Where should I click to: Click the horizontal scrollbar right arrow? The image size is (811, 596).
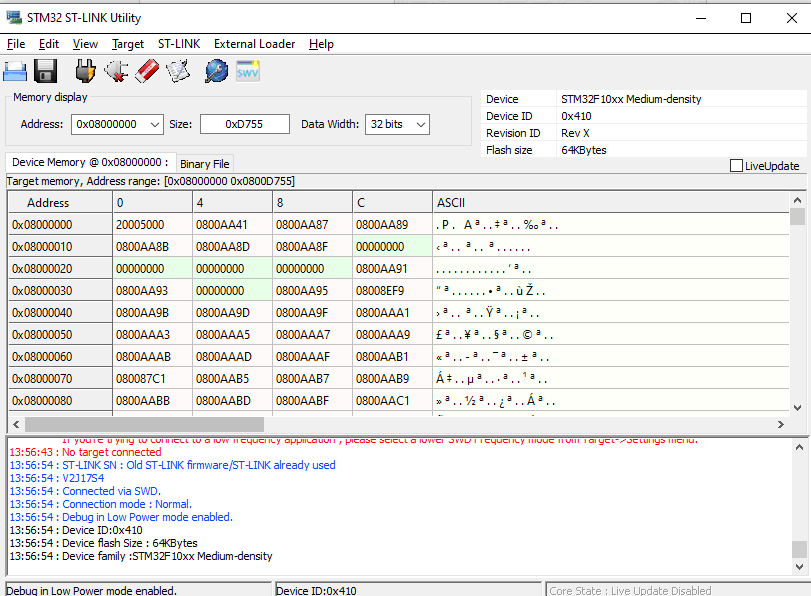(x=780, y=424)
